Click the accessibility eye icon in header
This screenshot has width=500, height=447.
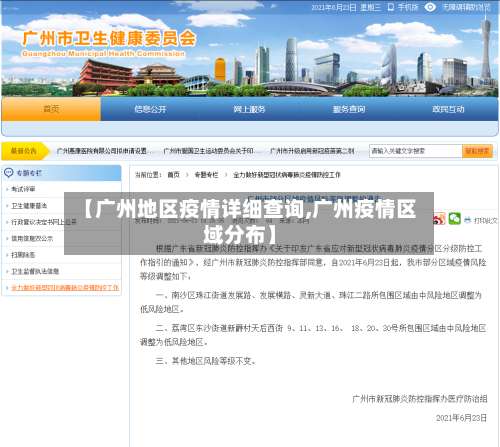[430, 7]
